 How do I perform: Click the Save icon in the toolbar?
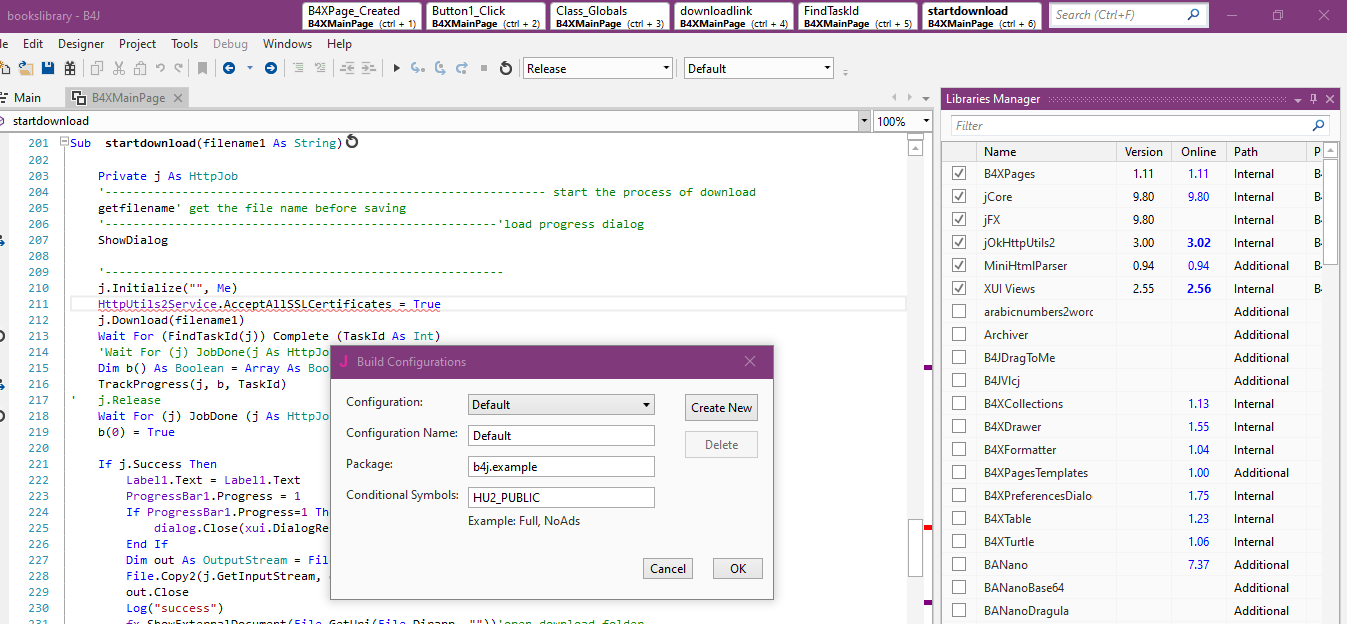48,68
